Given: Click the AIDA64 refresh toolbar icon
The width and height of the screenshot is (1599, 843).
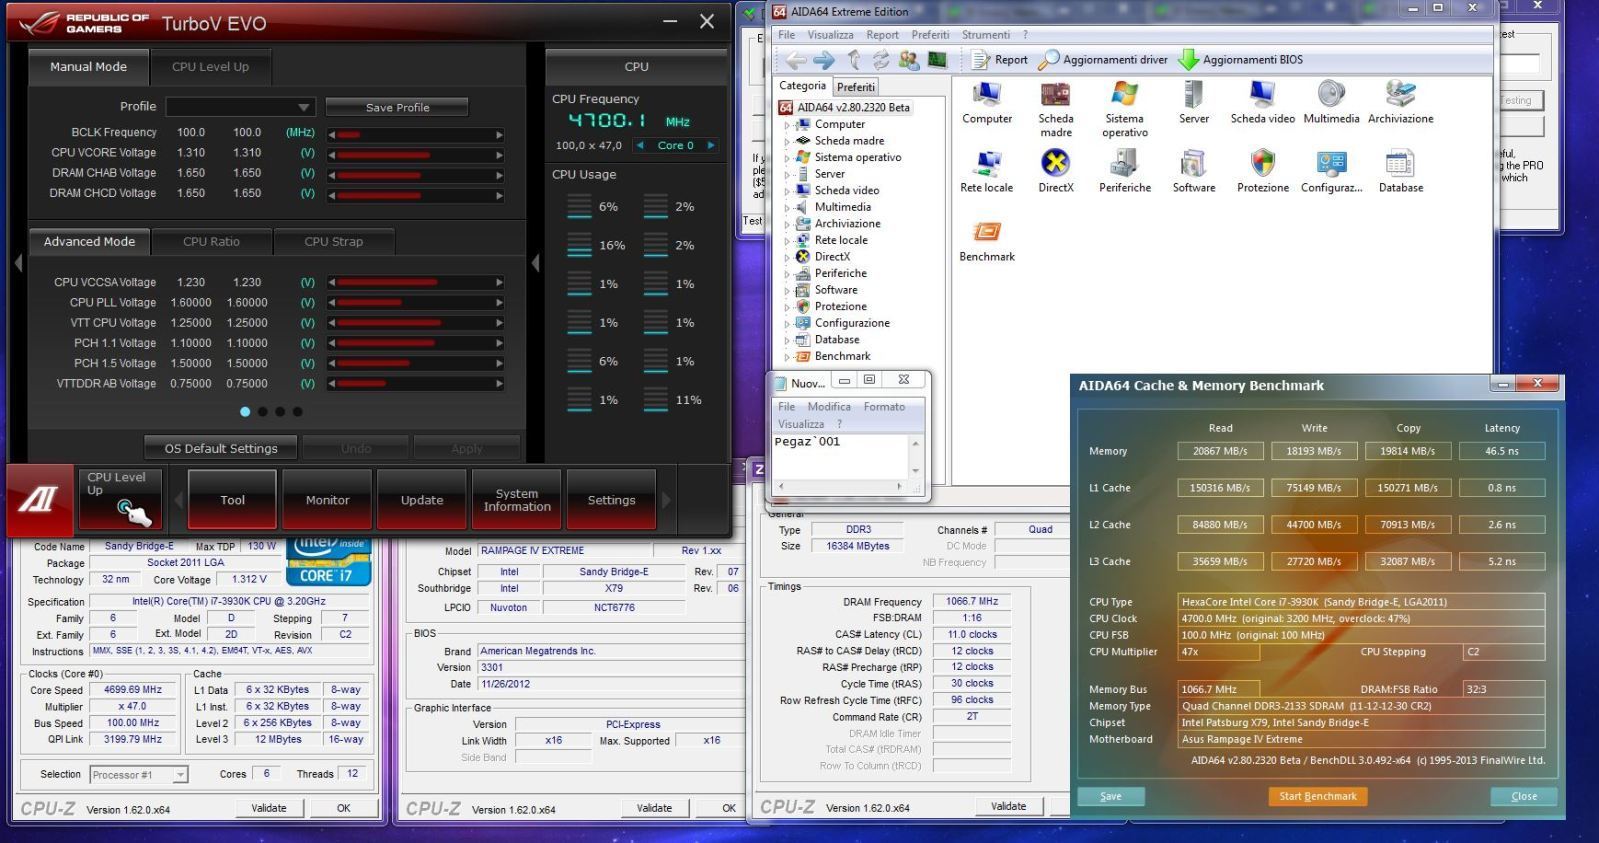Looking at the screenshot, I should 881,60.
